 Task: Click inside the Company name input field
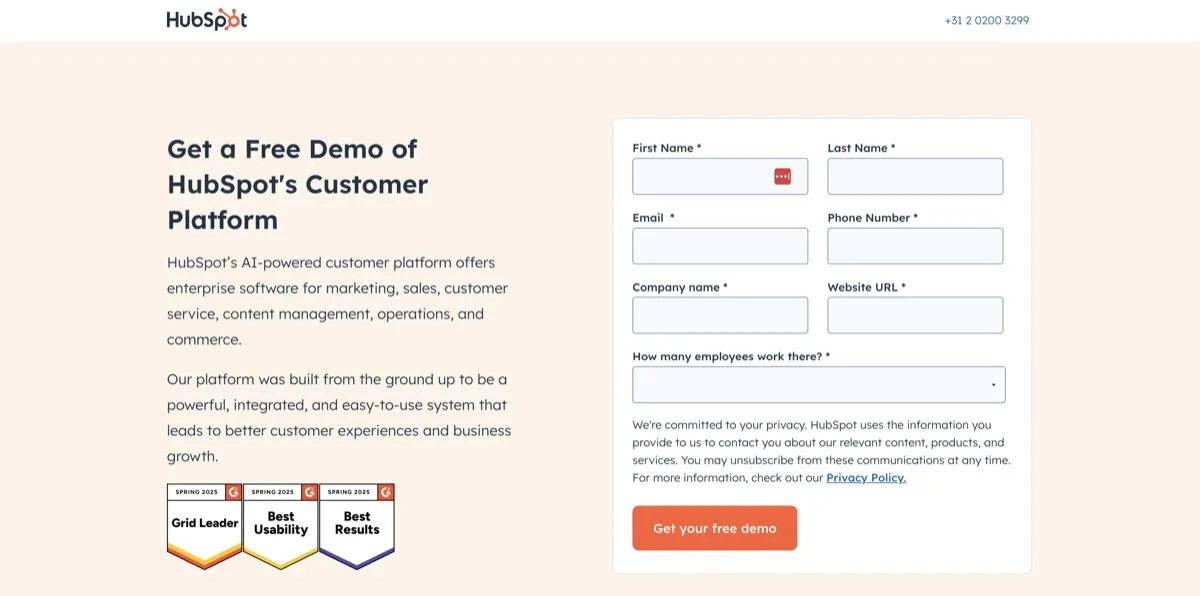click(x=720, y=314)
